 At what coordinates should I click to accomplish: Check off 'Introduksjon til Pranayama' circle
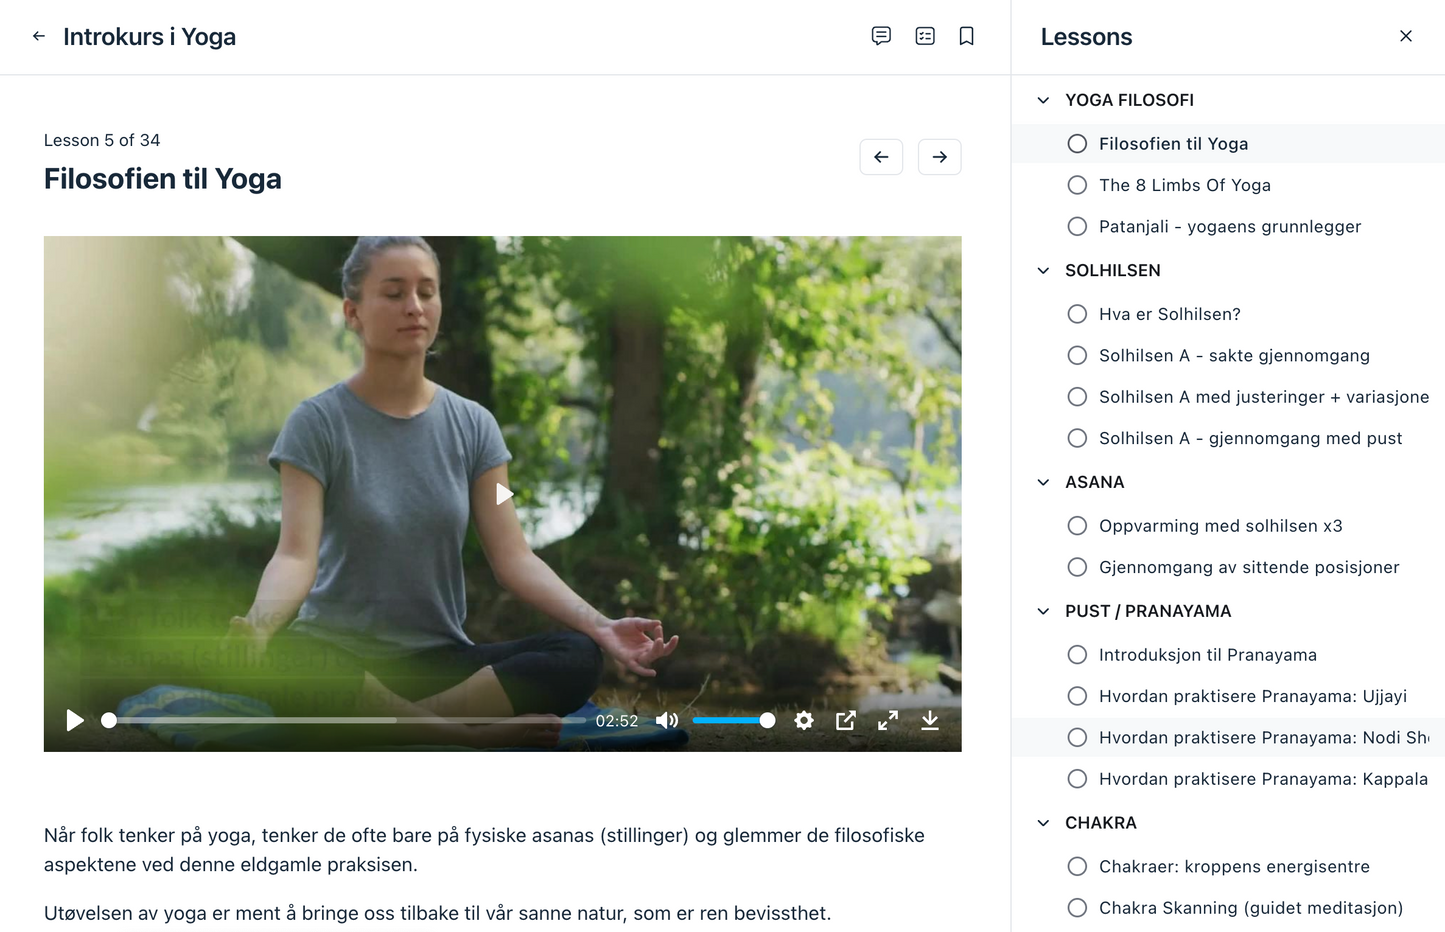point(1077,655)
